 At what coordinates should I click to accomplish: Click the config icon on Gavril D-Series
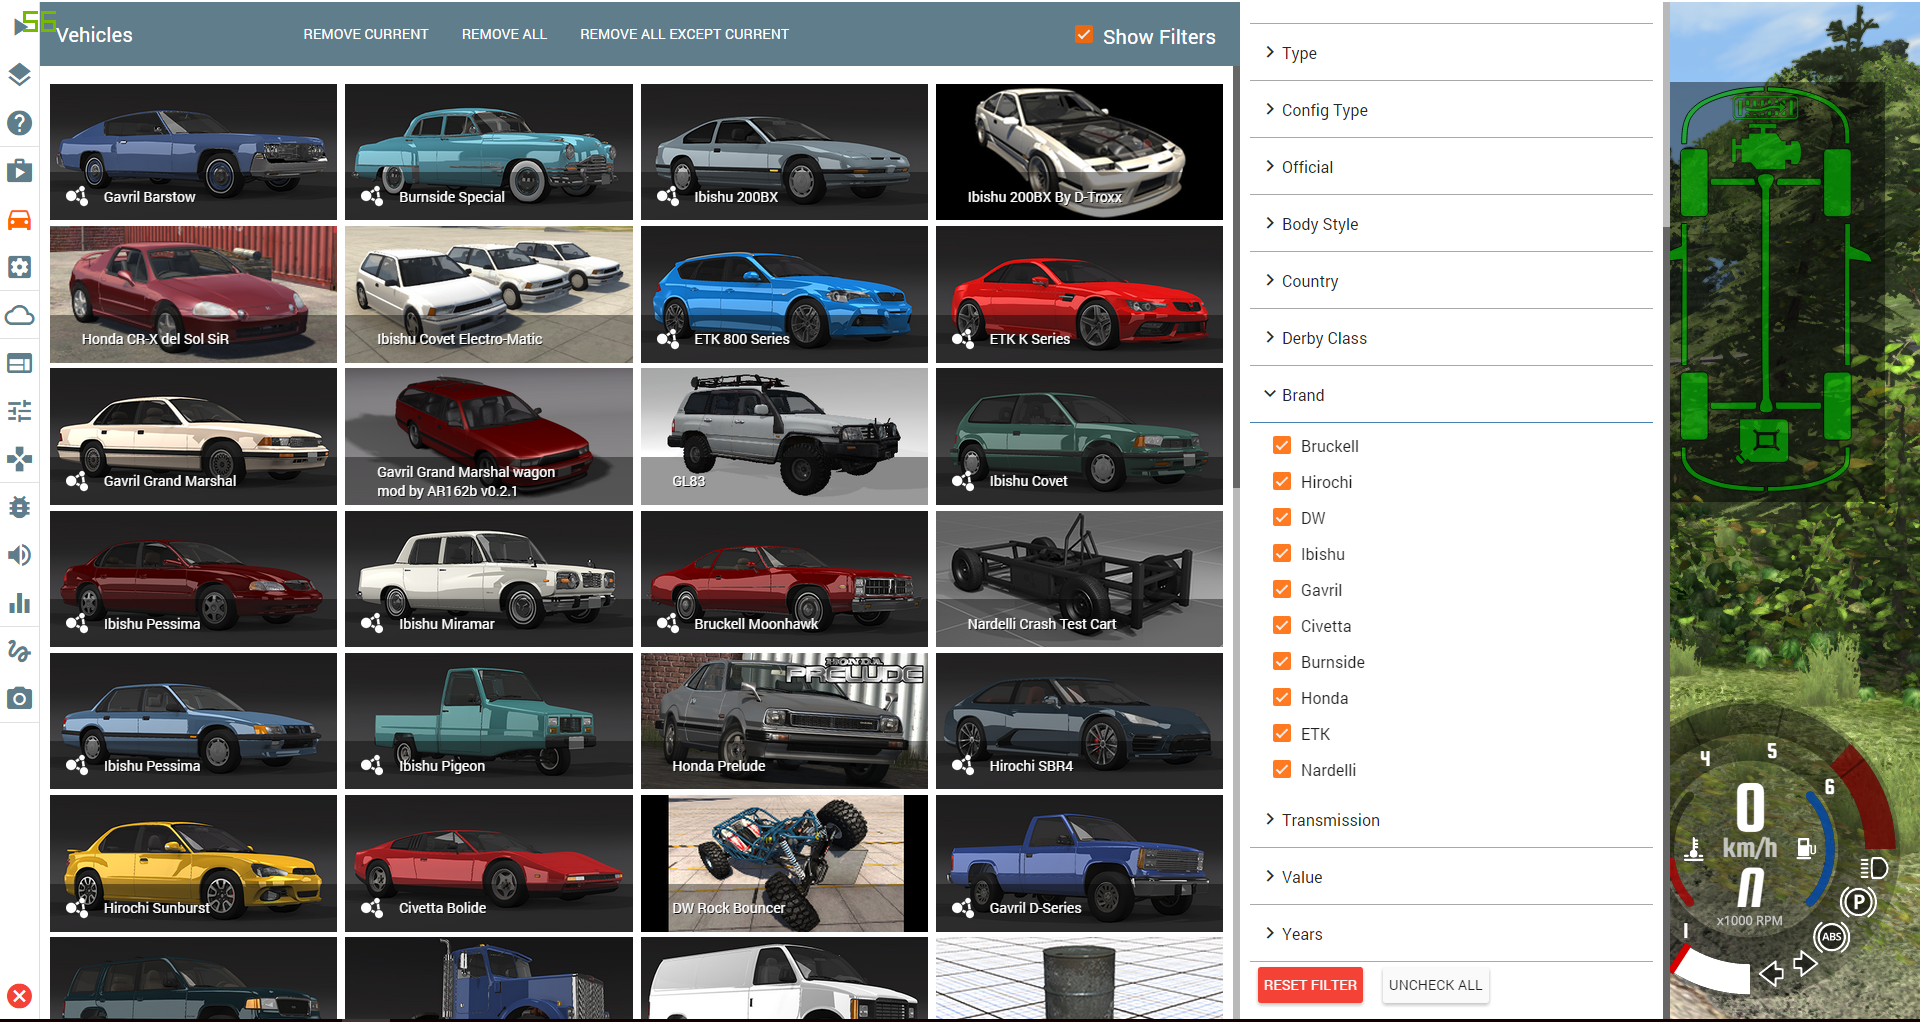[x=963, y=907]
